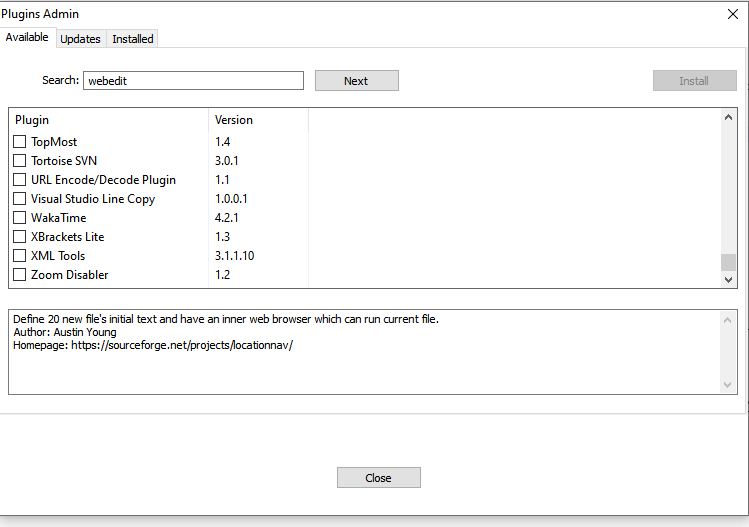749x527 pixels.
Task: Click version 1.1 of URL Encode/Decode Plugin
Action: 223,180
